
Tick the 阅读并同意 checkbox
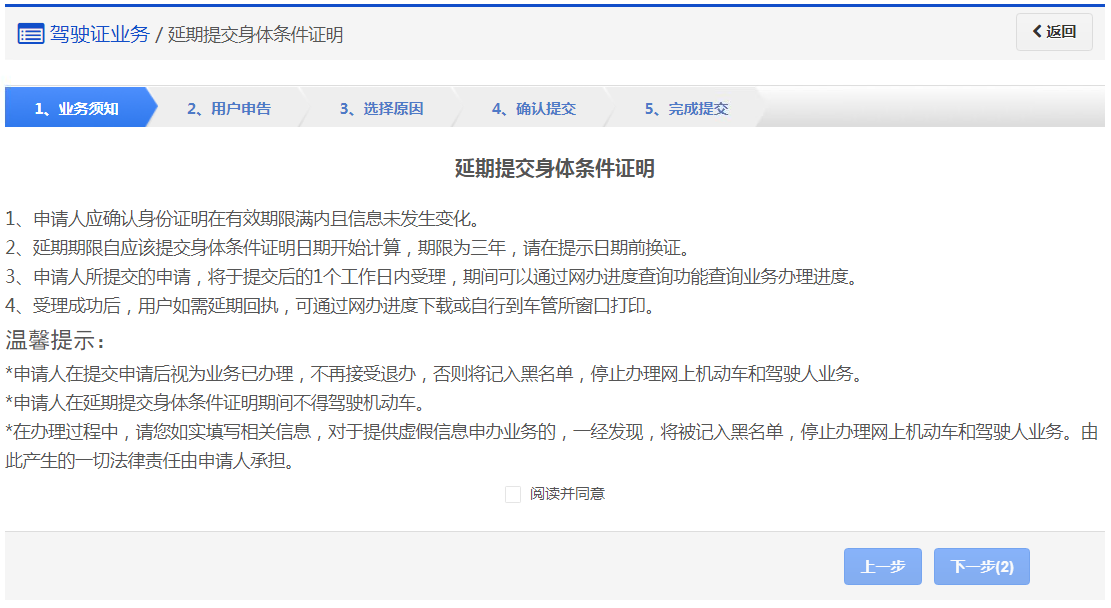[x=513, y=494]
